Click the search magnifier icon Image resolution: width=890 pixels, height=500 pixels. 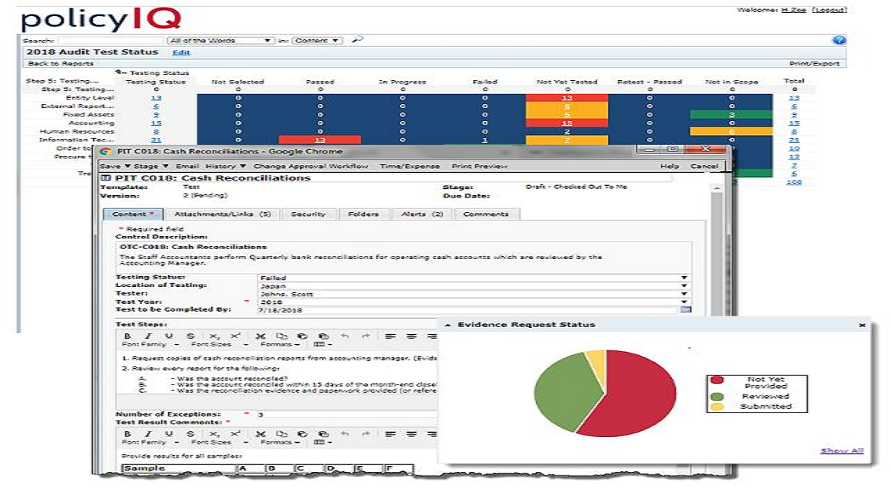point(357,40)
